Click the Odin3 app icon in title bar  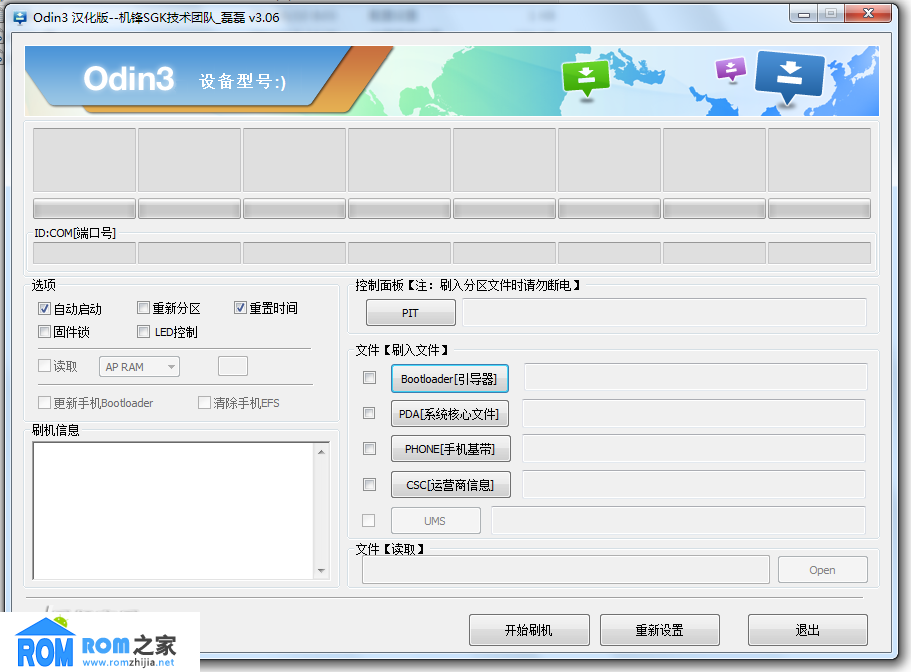[x=20, y=18]
